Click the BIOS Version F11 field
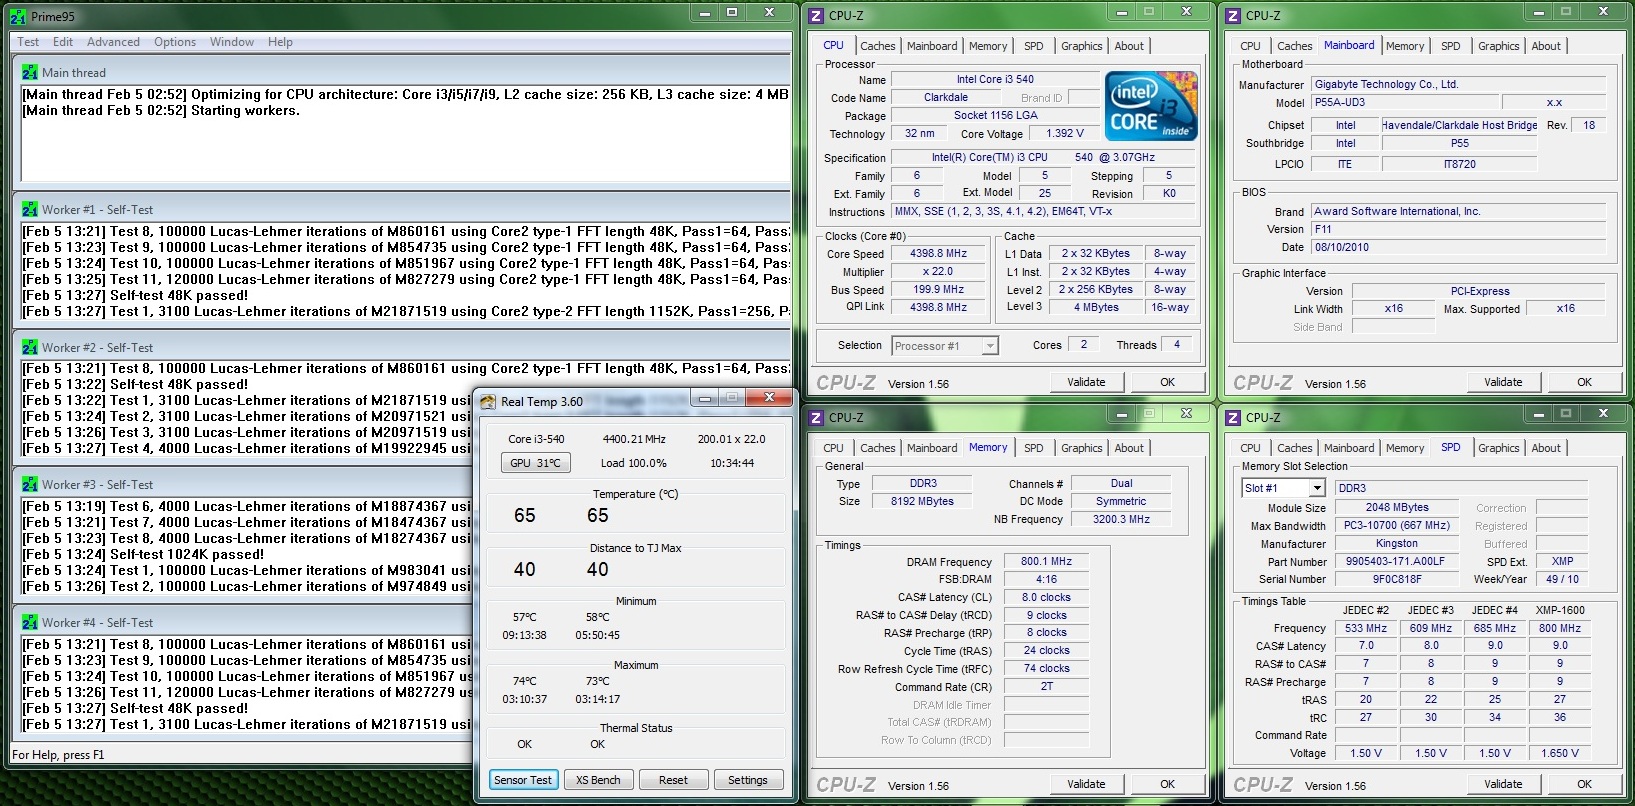Viewport: 1635px width, 806px height. click(x=1459, y=229)
